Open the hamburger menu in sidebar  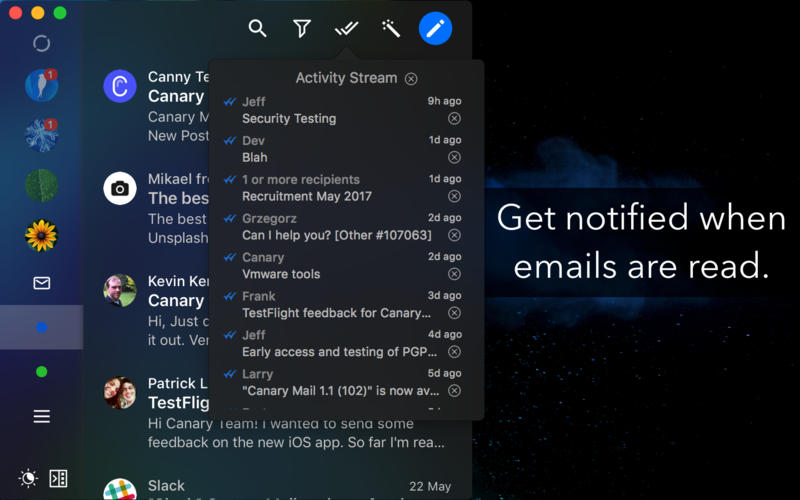[x=42, y=416]
